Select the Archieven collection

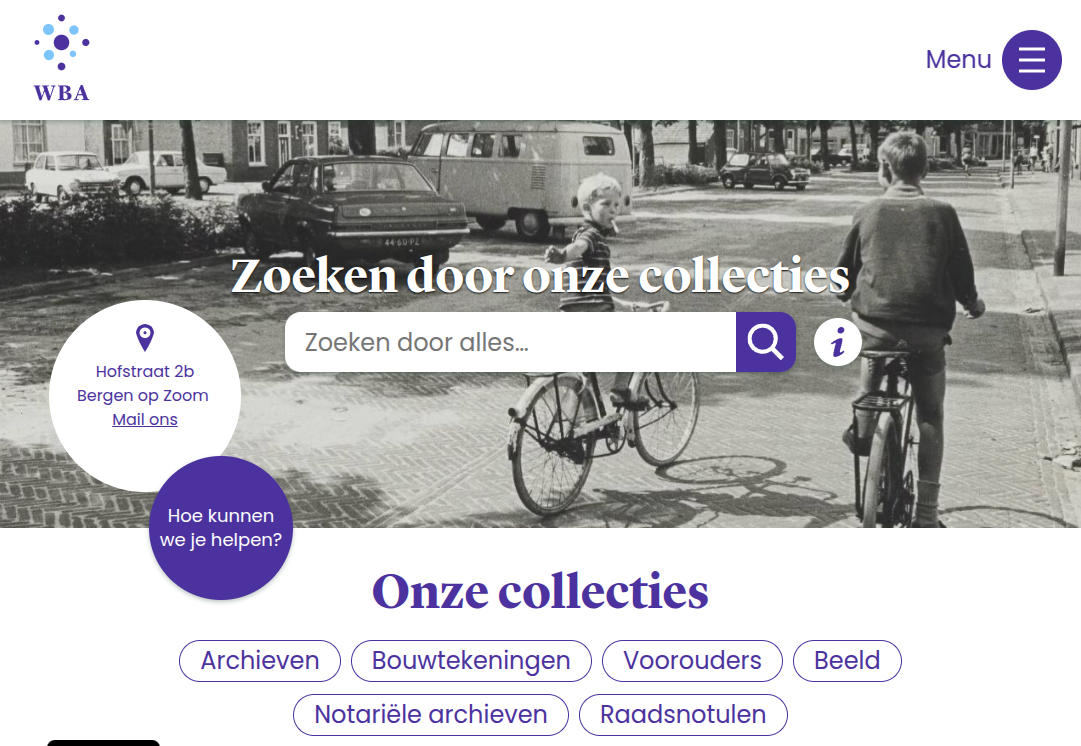click(x=260, y=661)
